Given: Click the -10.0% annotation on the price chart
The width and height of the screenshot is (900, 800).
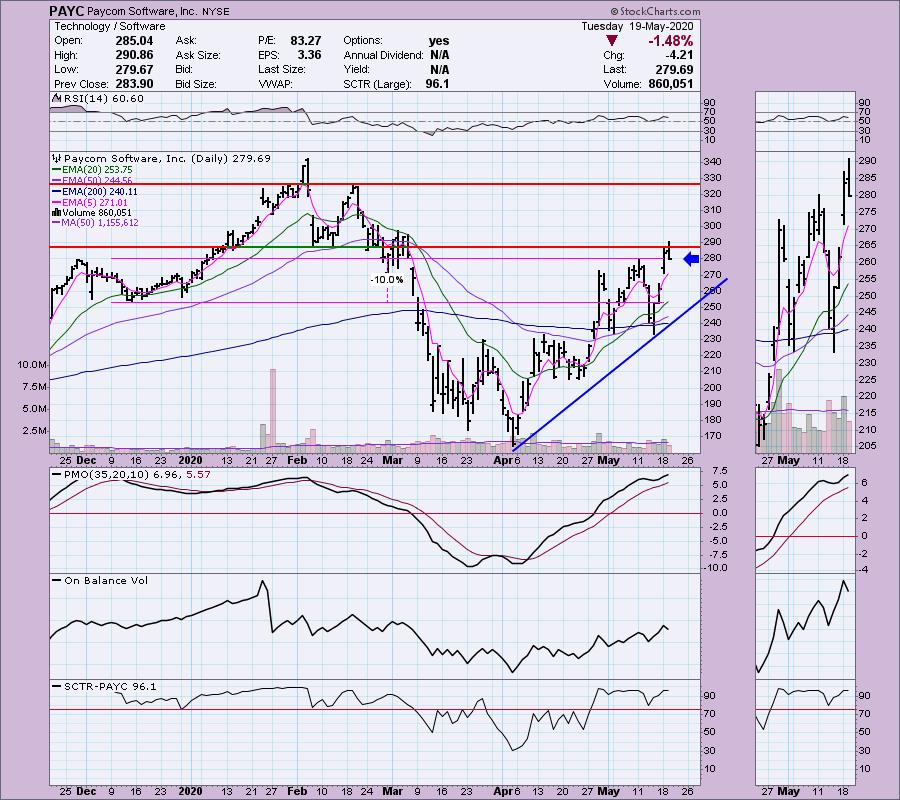Looking at the screenshot, I should (387, 280).
